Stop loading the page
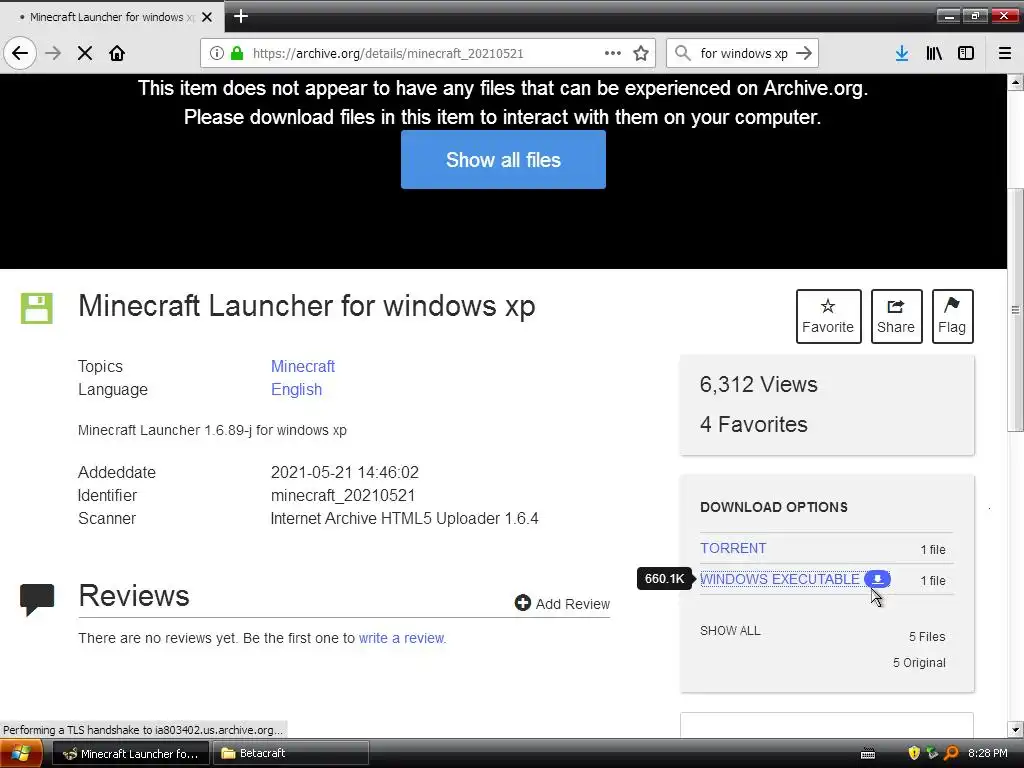1024x768 pixels. pyautogui.click(x=85, y=54)
